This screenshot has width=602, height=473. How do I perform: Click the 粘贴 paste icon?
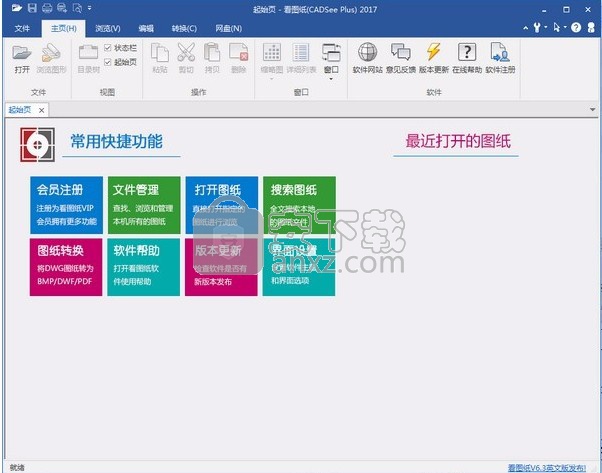[160, 53]
